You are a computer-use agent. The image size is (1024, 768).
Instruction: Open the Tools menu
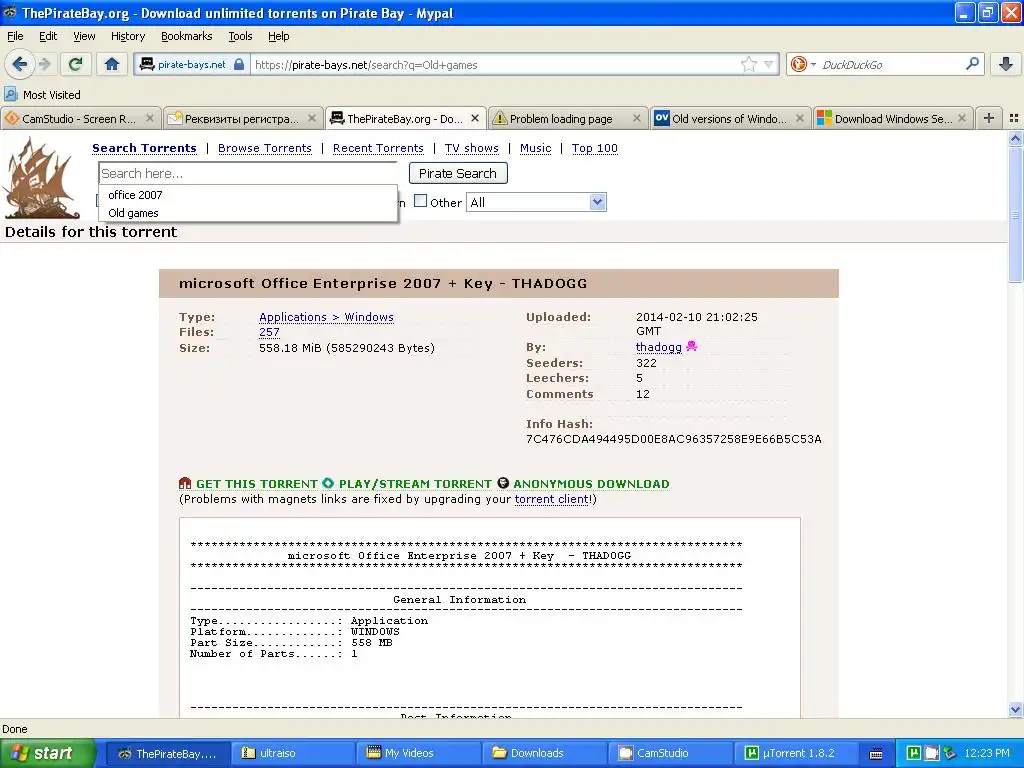coord(240,36)
